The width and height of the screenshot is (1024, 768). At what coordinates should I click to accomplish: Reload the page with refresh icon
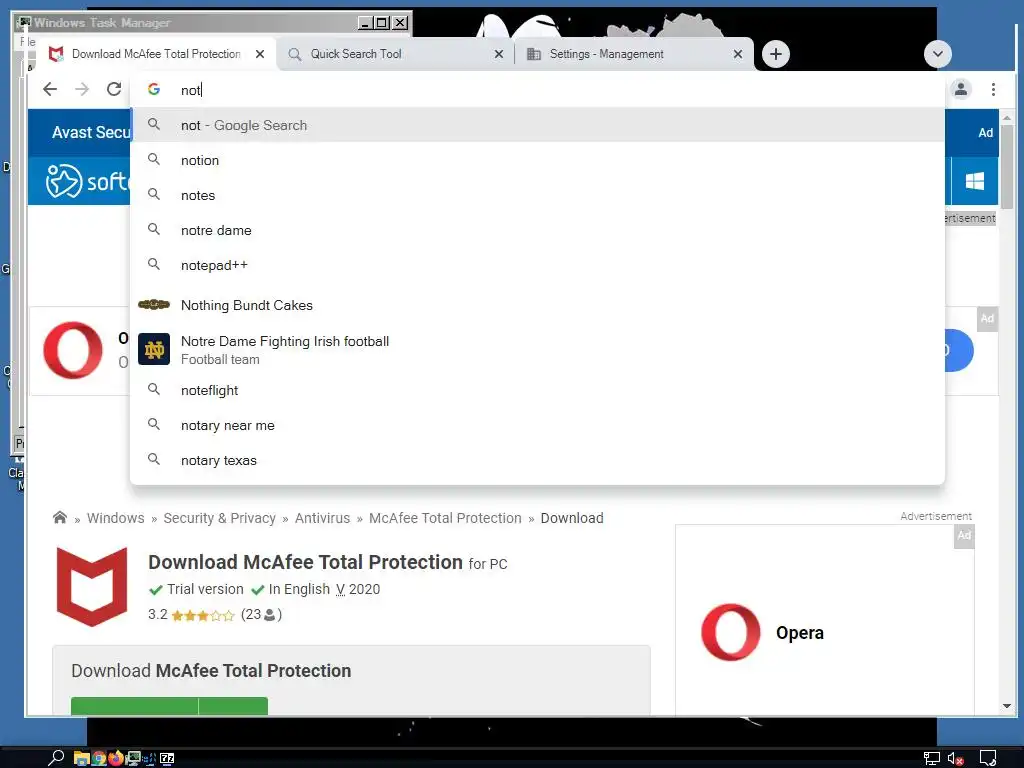click(x=114, y=89)
